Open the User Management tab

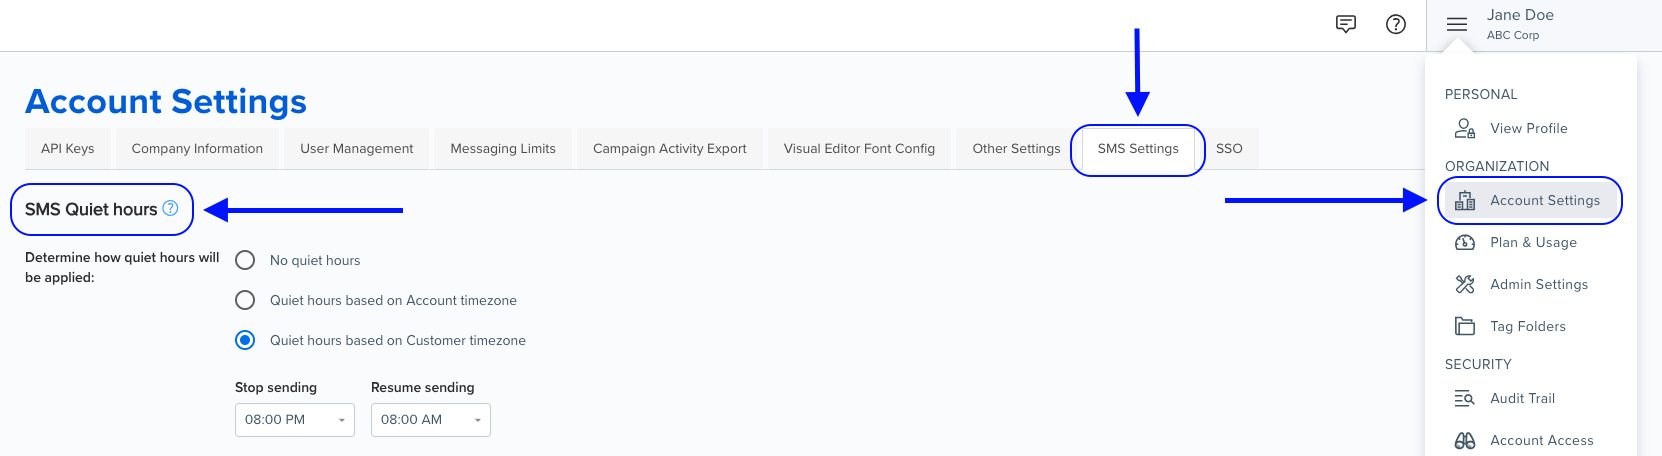tap(357, 148)
